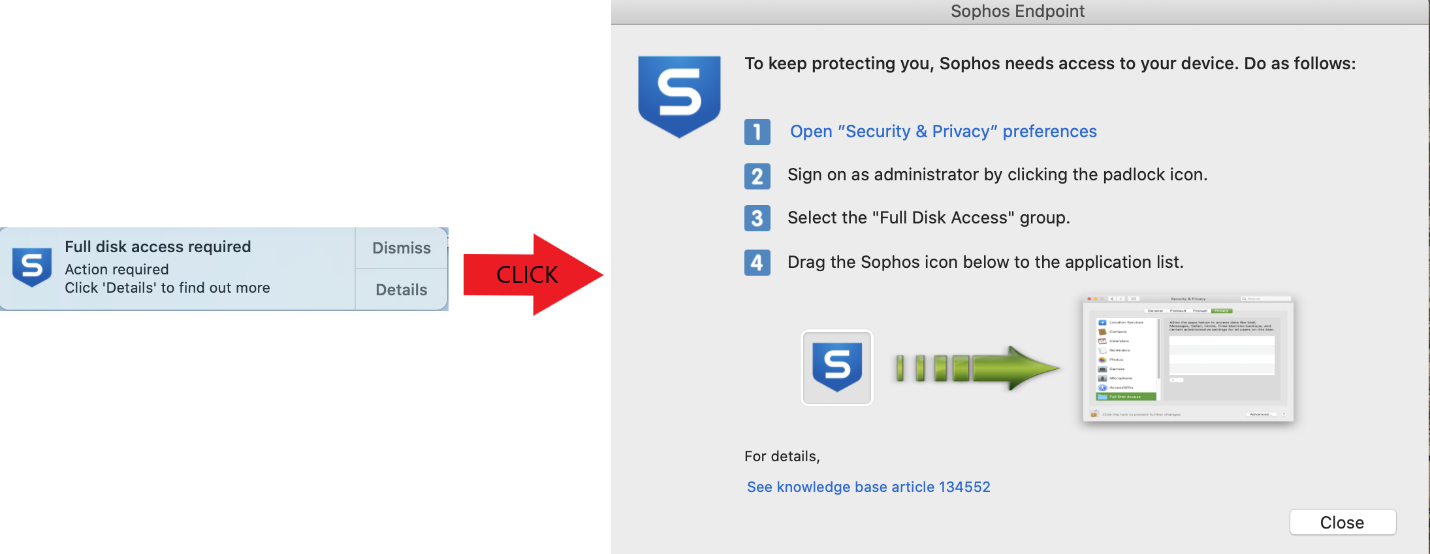
Task: Click the step 1 number badge
Action: [x=757, y=132]
